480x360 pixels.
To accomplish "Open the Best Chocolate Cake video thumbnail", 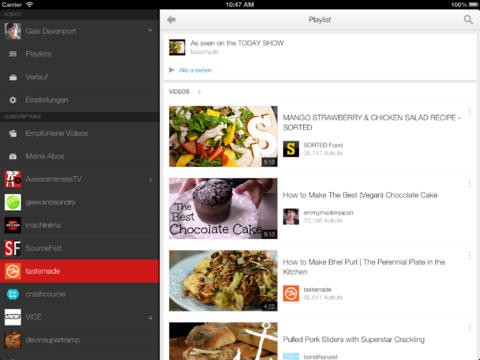I will pos(223,209).
